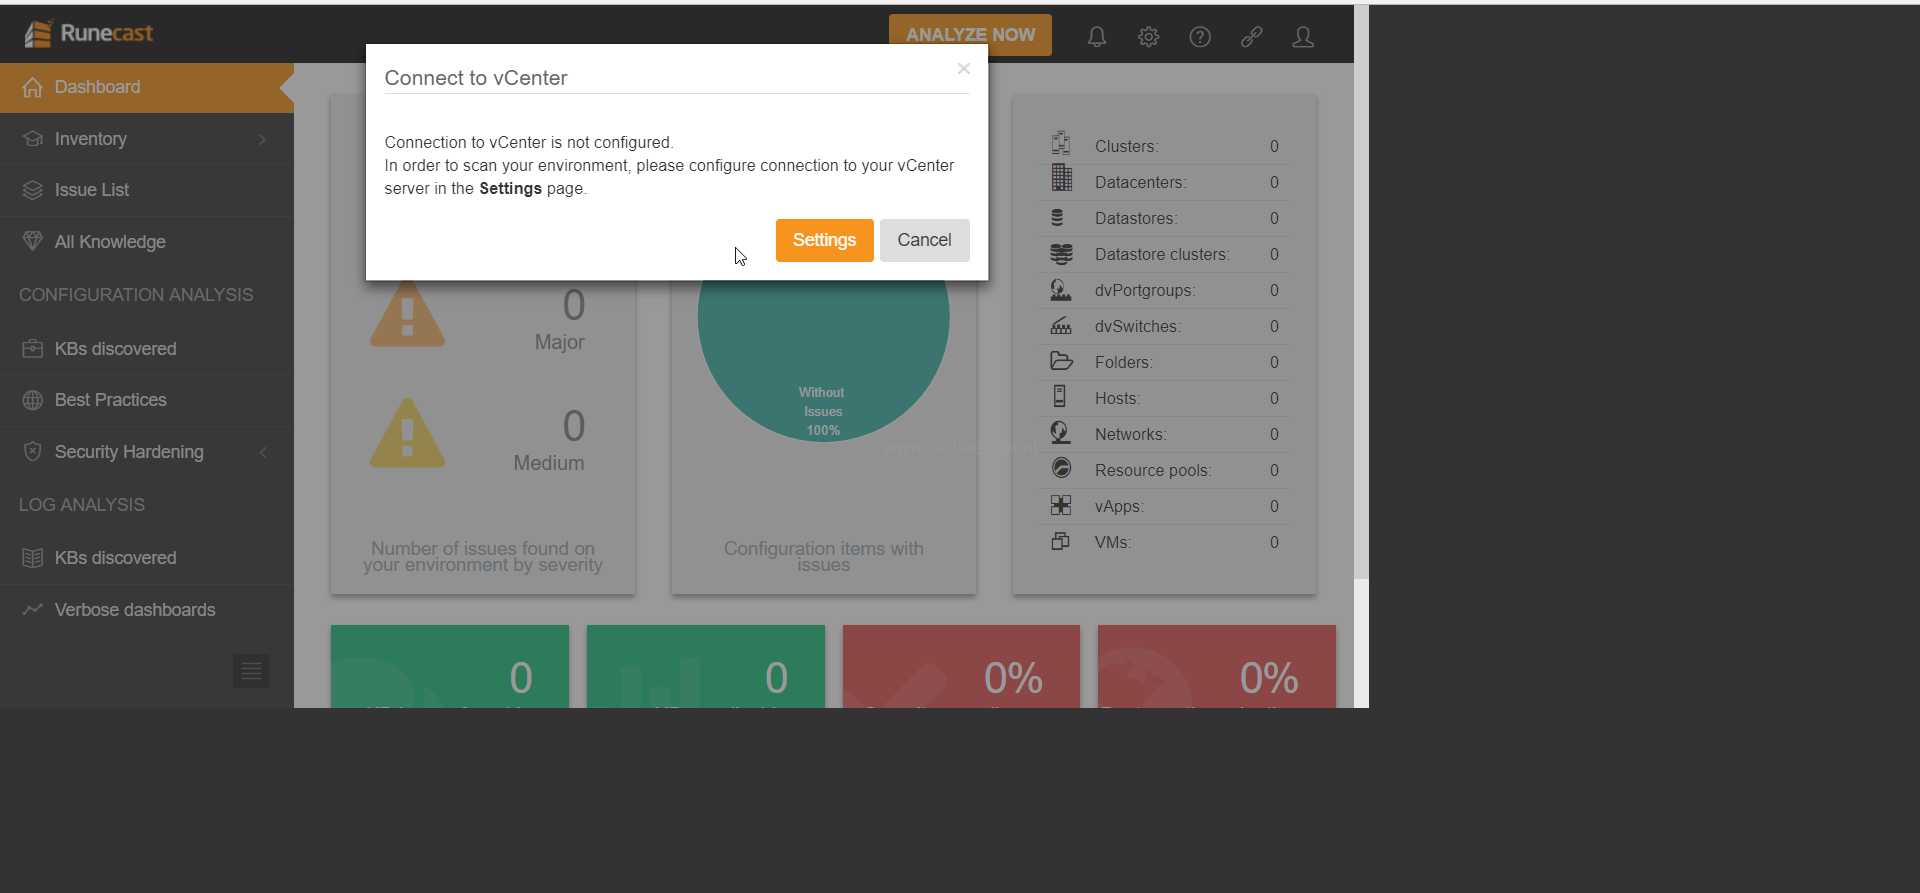Click the dvPortgroups icon
Image resolution: width=1920 pixels, height=893 pixels.
1061,290
